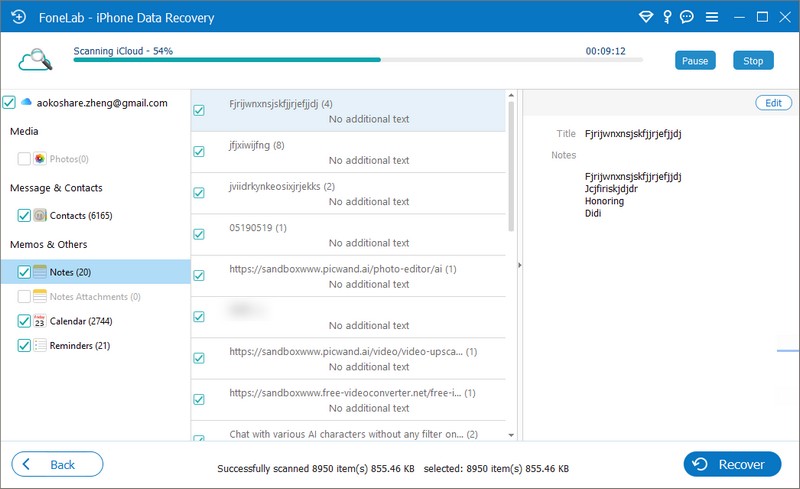This screenshot has height=489, width=800.
Task: Click the Notes Attachments icon
Action: pyautogui.click(x=40, y=296)
